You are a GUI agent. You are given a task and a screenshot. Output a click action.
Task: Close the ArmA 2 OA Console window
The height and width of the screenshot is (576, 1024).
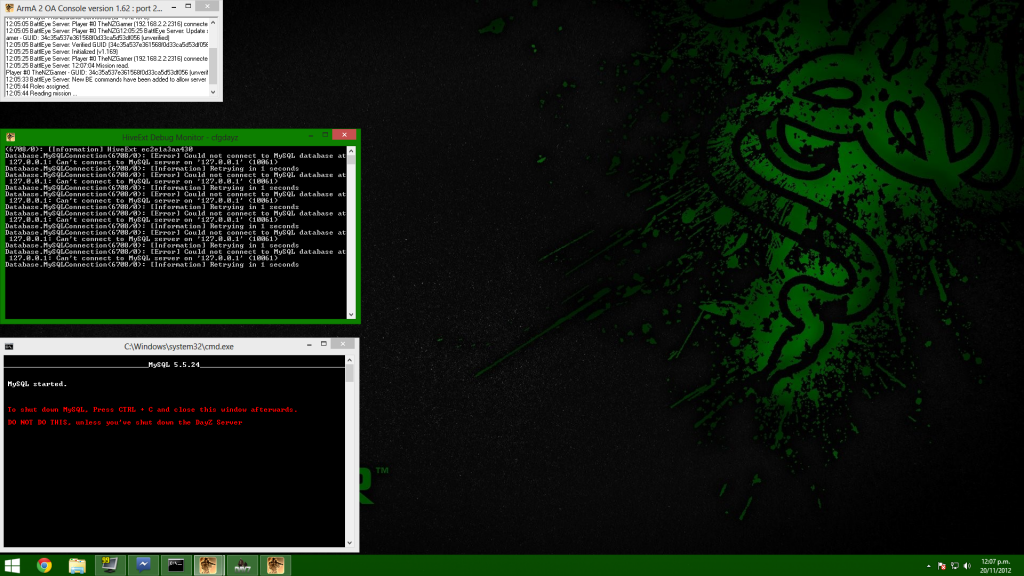pos(208,7)
